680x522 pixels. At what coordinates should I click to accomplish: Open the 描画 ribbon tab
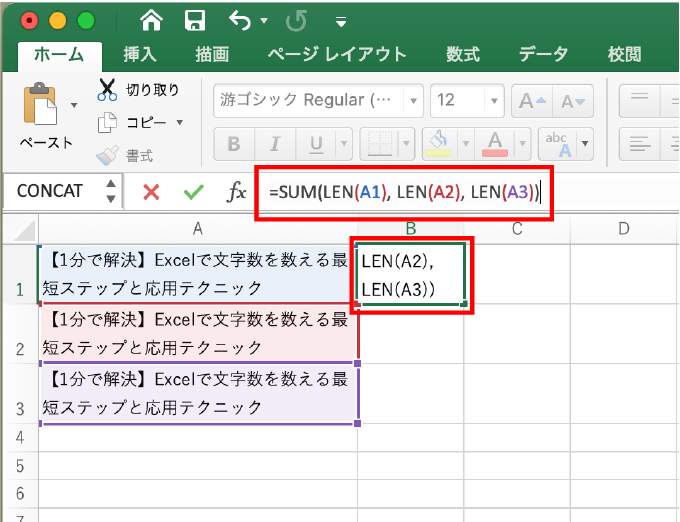(x=212, y=55)
